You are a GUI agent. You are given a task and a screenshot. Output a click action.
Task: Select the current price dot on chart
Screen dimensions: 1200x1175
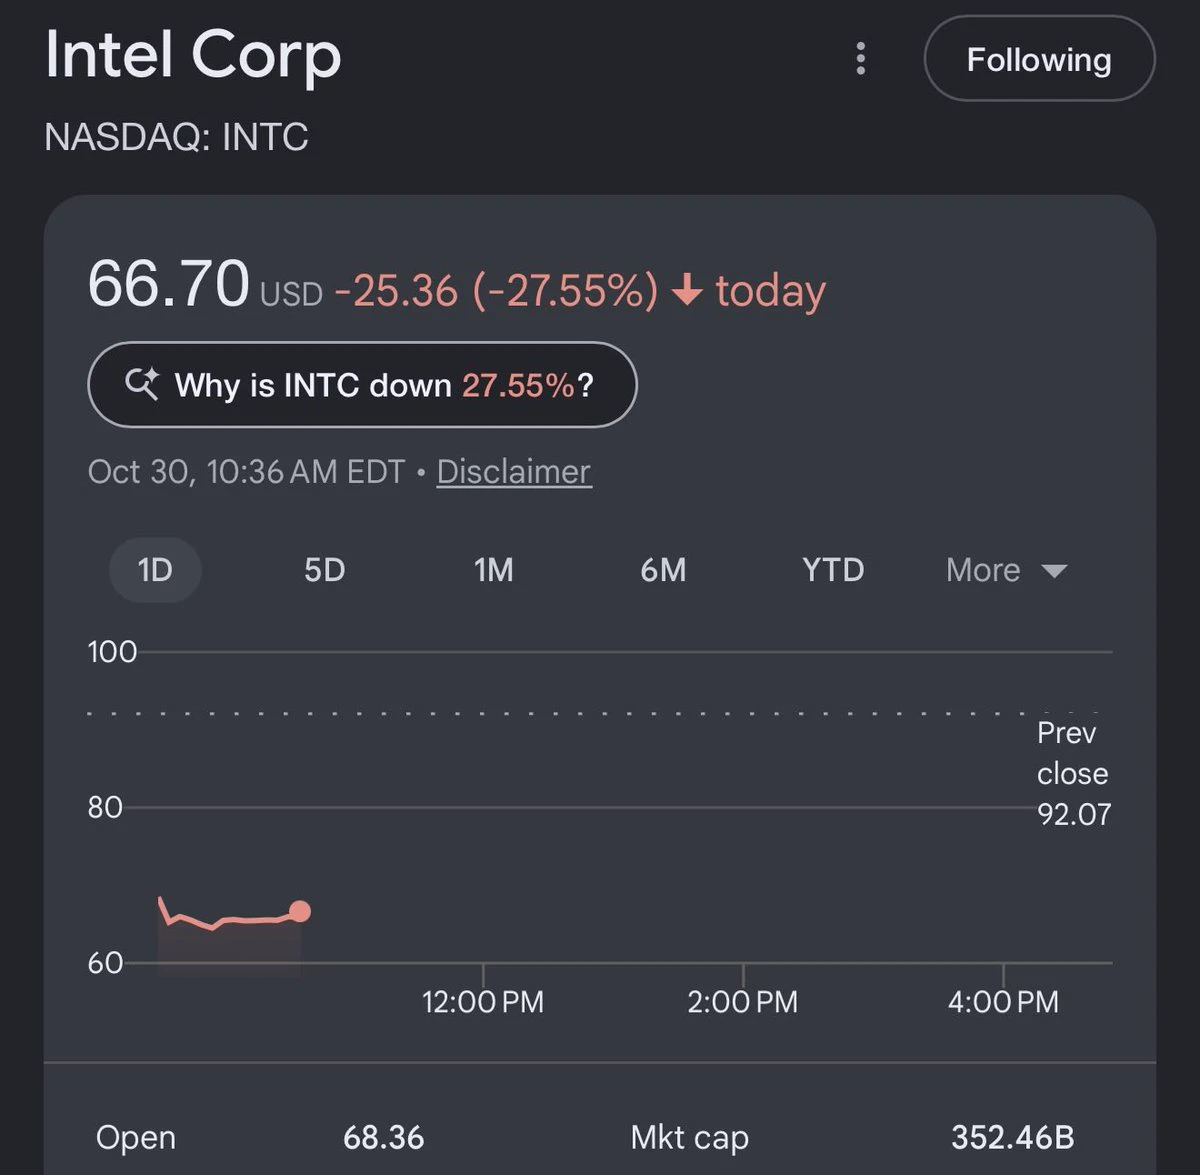click(x=299, y=911)
